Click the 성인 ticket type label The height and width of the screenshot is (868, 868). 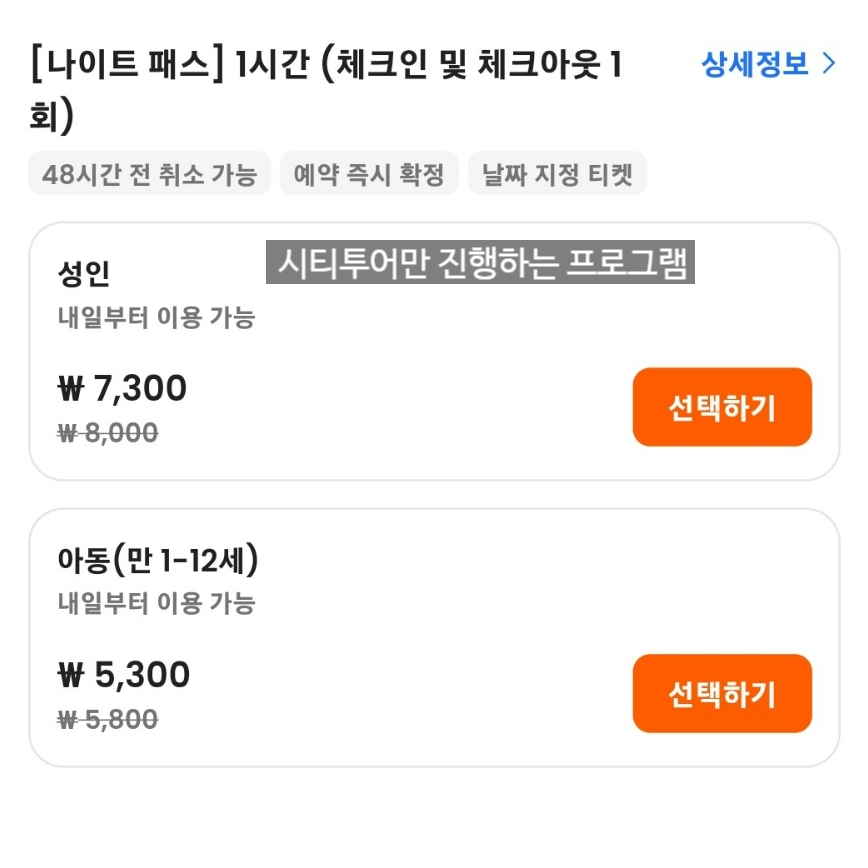pos(84,274)
